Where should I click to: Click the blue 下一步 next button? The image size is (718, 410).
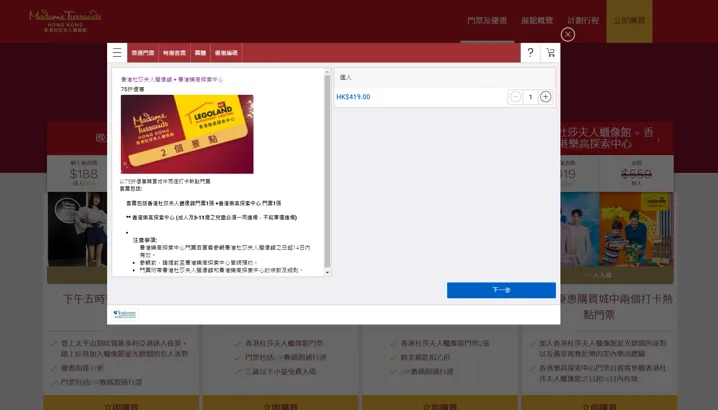point(501,290)
